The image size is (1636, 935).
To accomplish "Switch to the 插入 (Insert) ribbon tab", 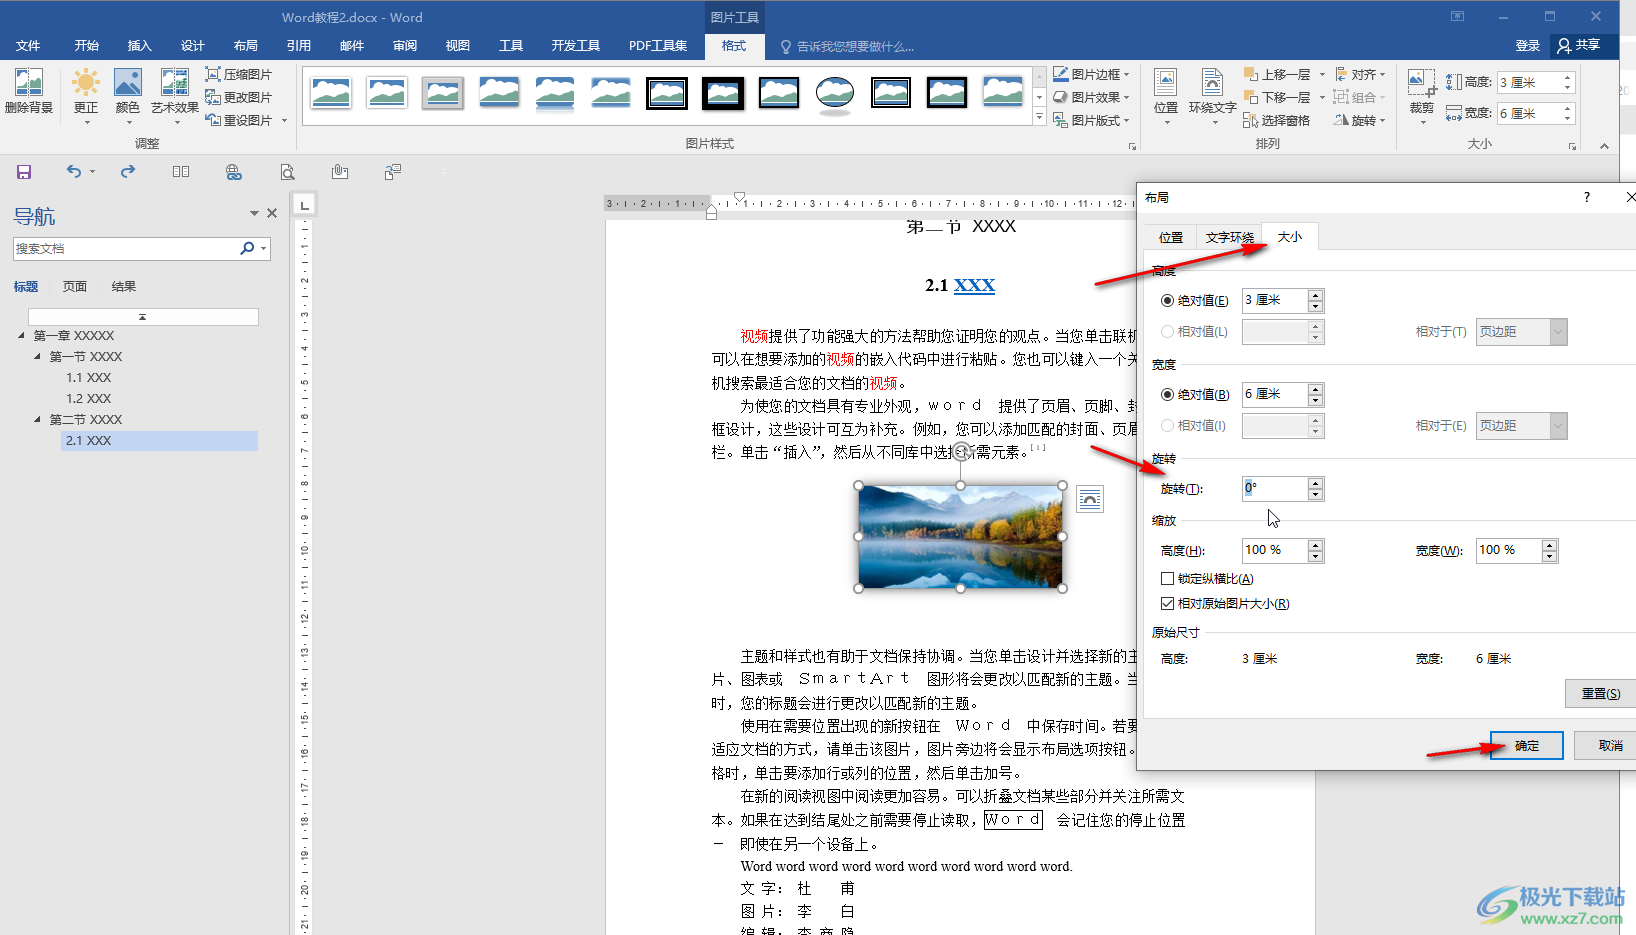I will pos(139,46).
